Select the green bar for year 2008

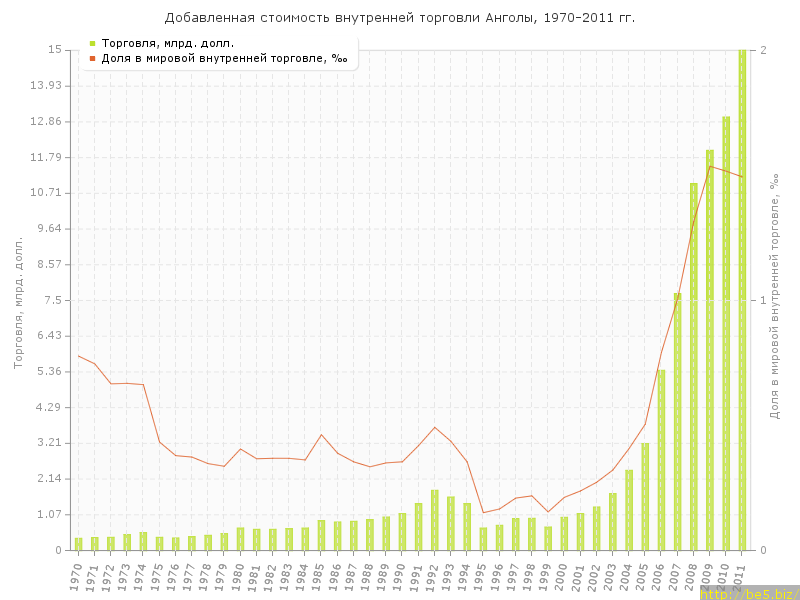click(x=693, y=366)
